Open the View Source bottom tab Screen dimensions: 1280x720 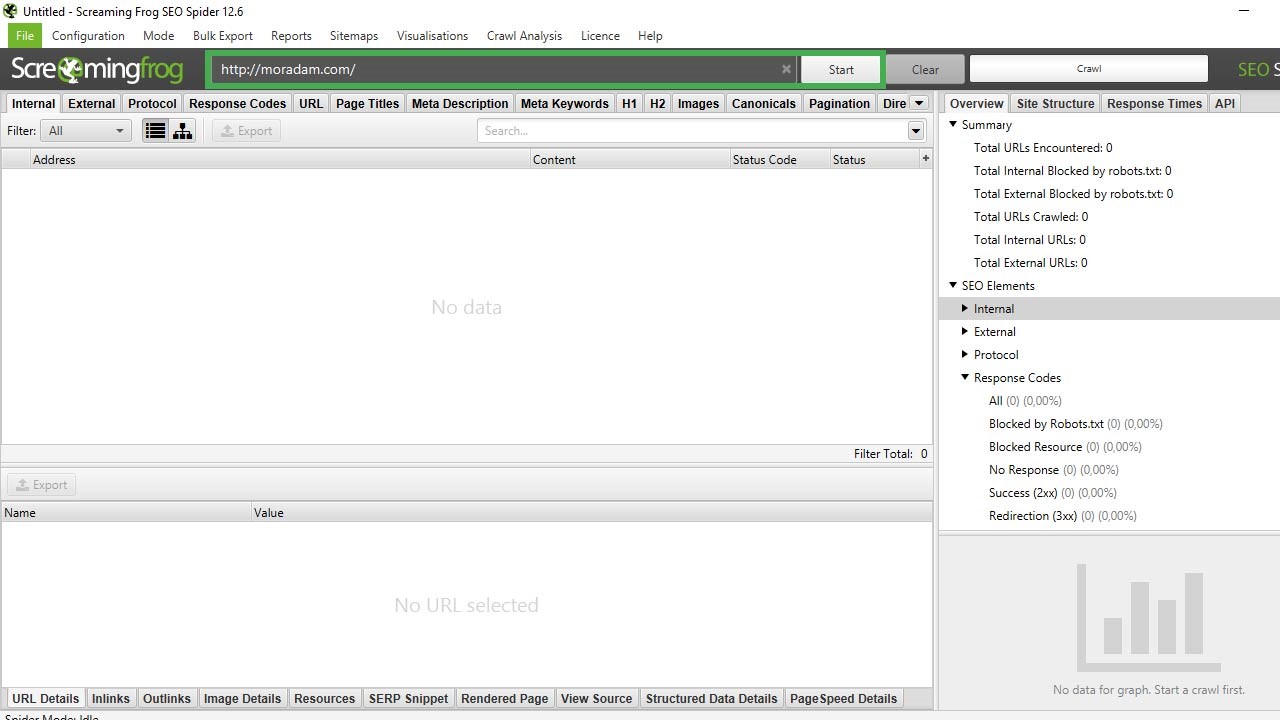[x=596, y=698]
